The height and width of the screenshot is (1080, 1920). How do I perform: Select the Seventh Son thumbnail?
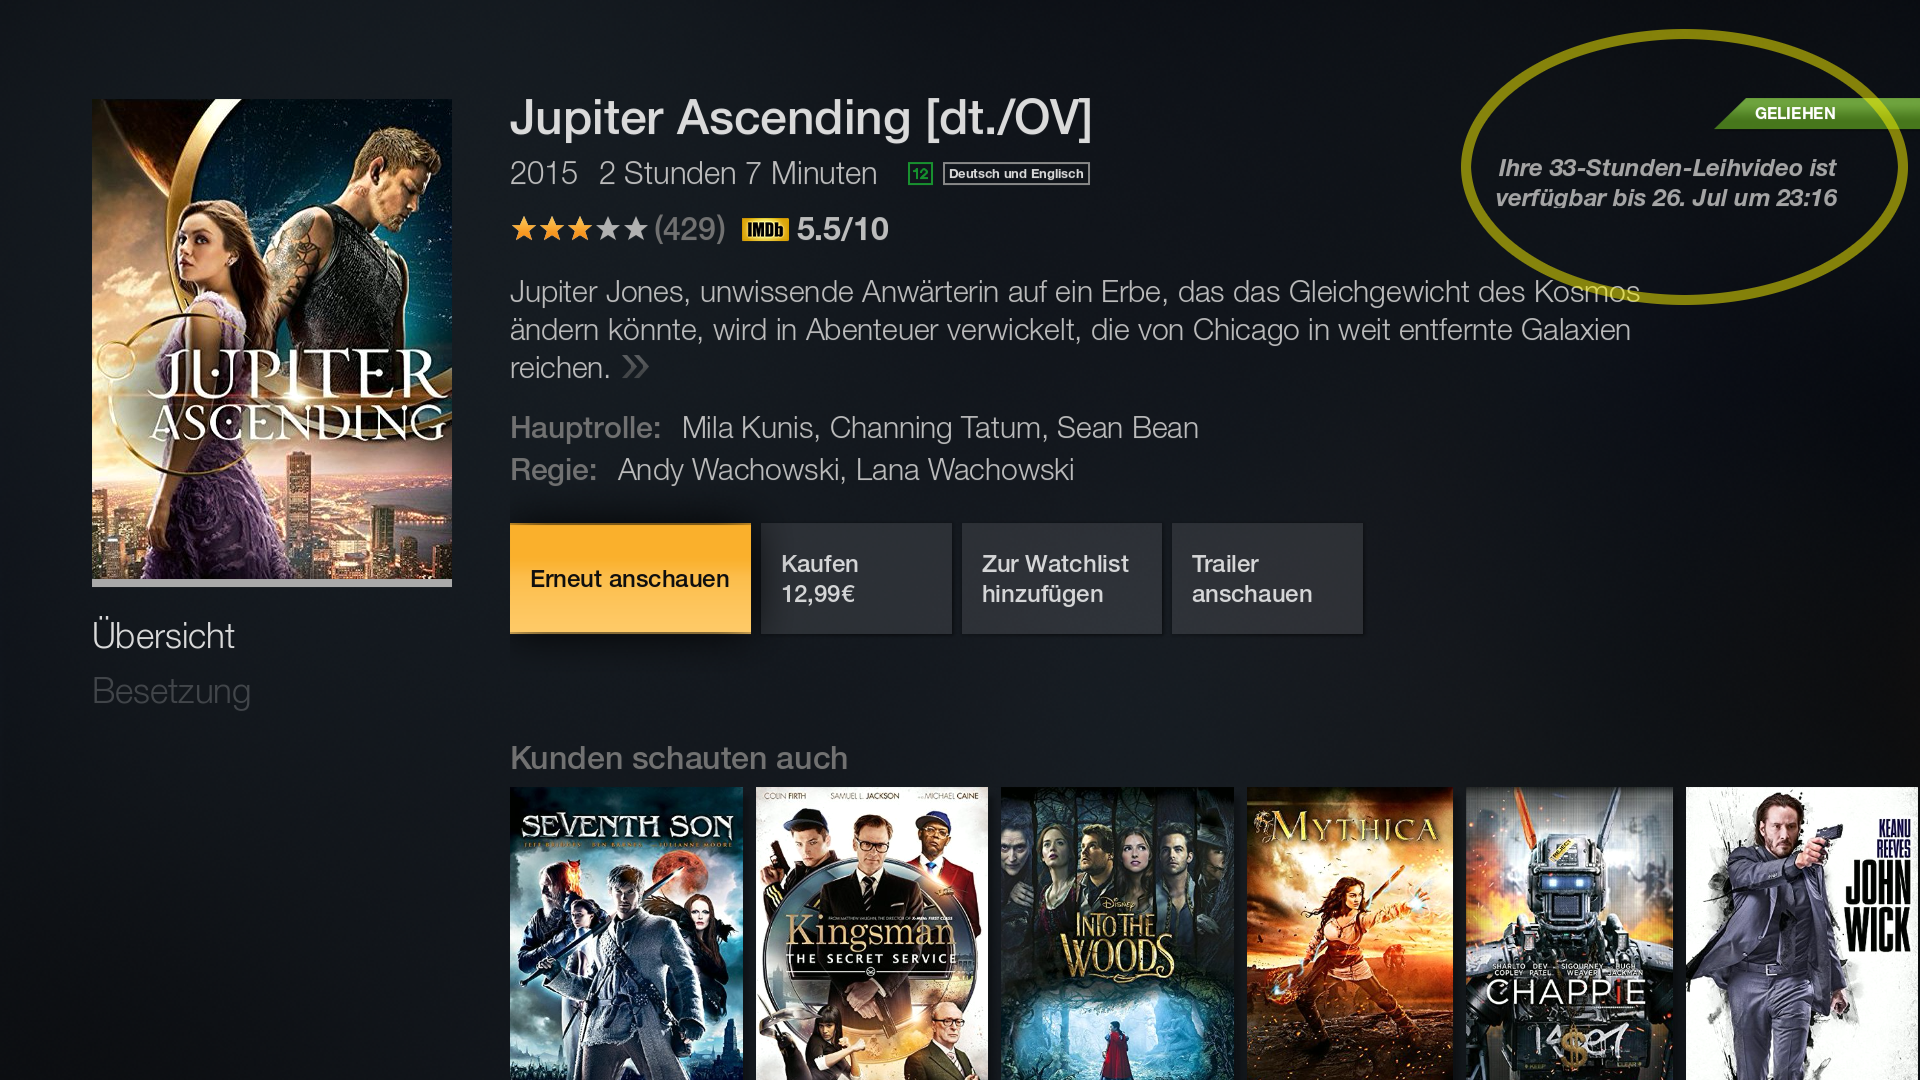pyautogui.click(x=626, y=933)
